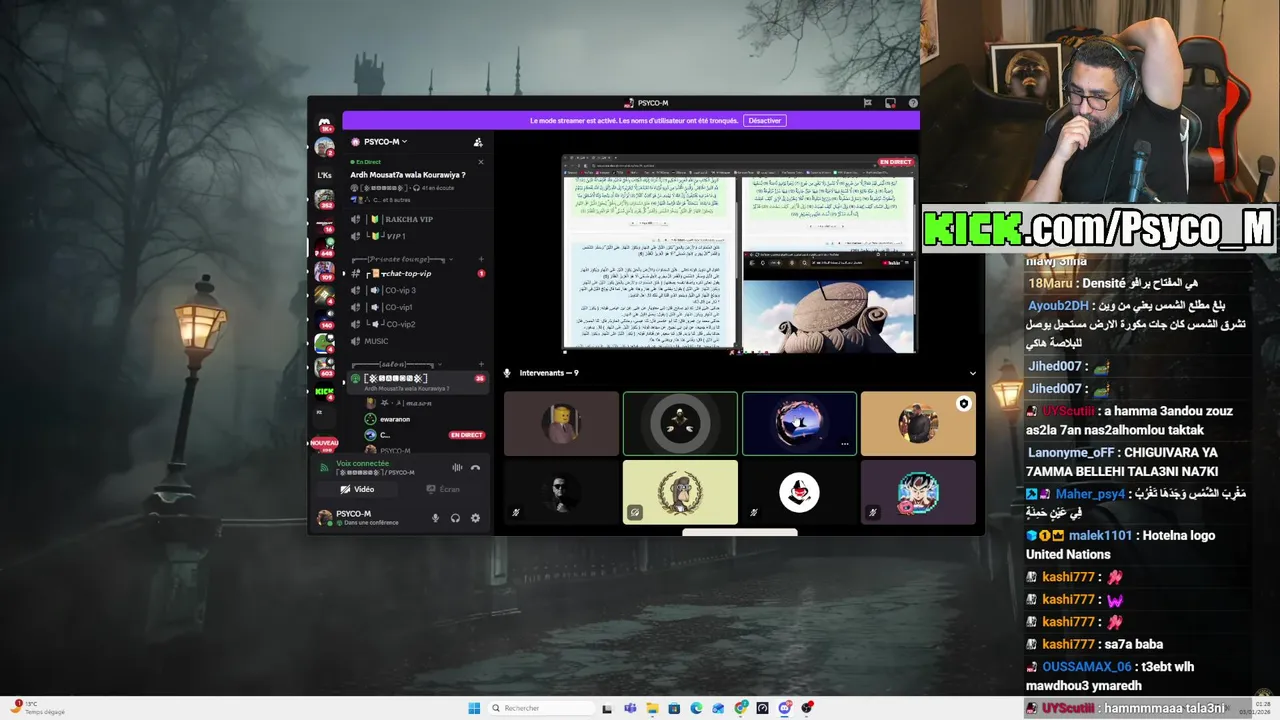Open server with 648 unread badge
The height and width of the screenshot is (720, 1280).
click(x=324, y=247)
